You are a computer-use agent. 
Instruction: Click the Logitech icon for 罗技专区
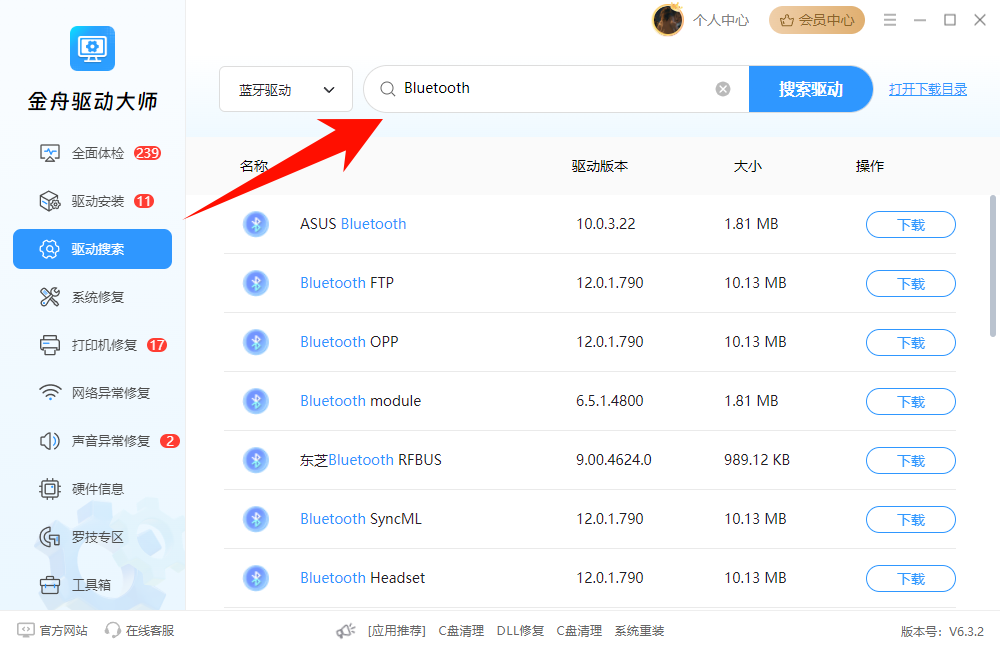click(50, 537)
